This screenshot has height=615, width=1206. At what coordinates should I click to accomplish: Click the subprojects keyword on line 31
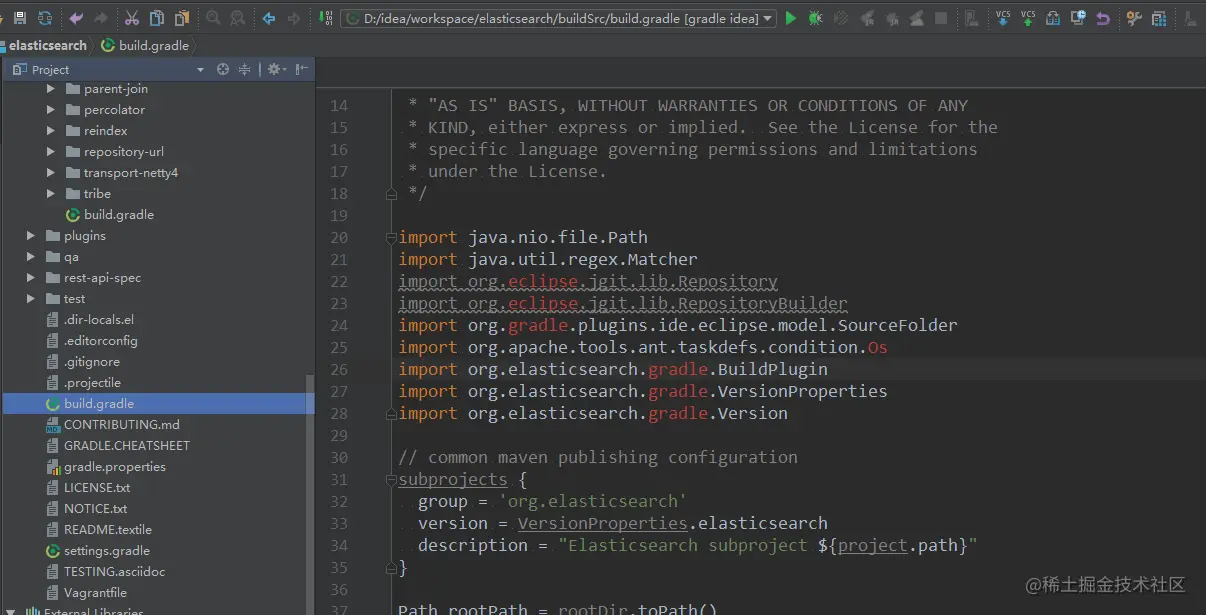point(453,479)
